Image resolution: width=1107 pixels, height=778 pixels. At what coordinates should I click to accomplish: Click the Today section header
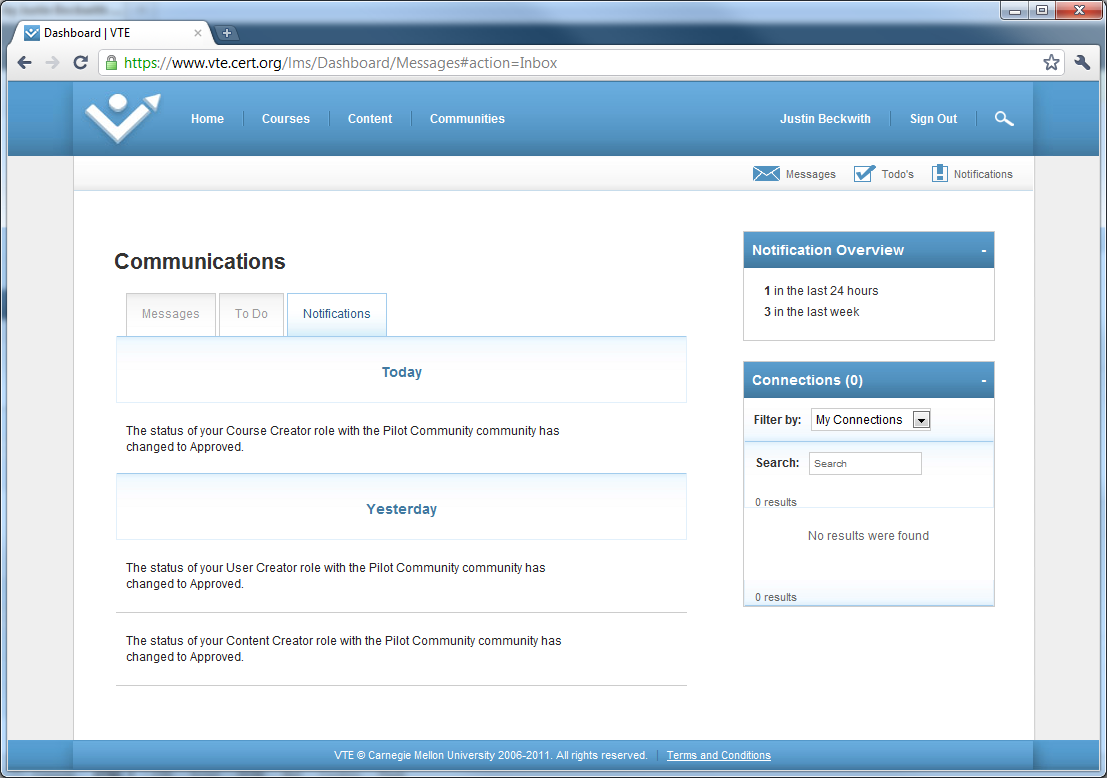tap(402, 371)
